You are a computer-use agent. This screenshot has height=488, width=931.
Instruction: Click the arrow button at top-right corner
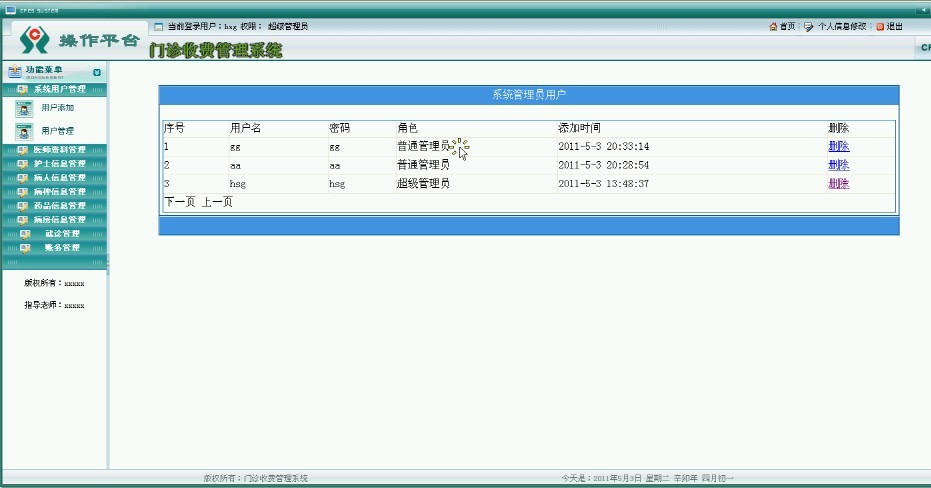click(x=922, y=10)
